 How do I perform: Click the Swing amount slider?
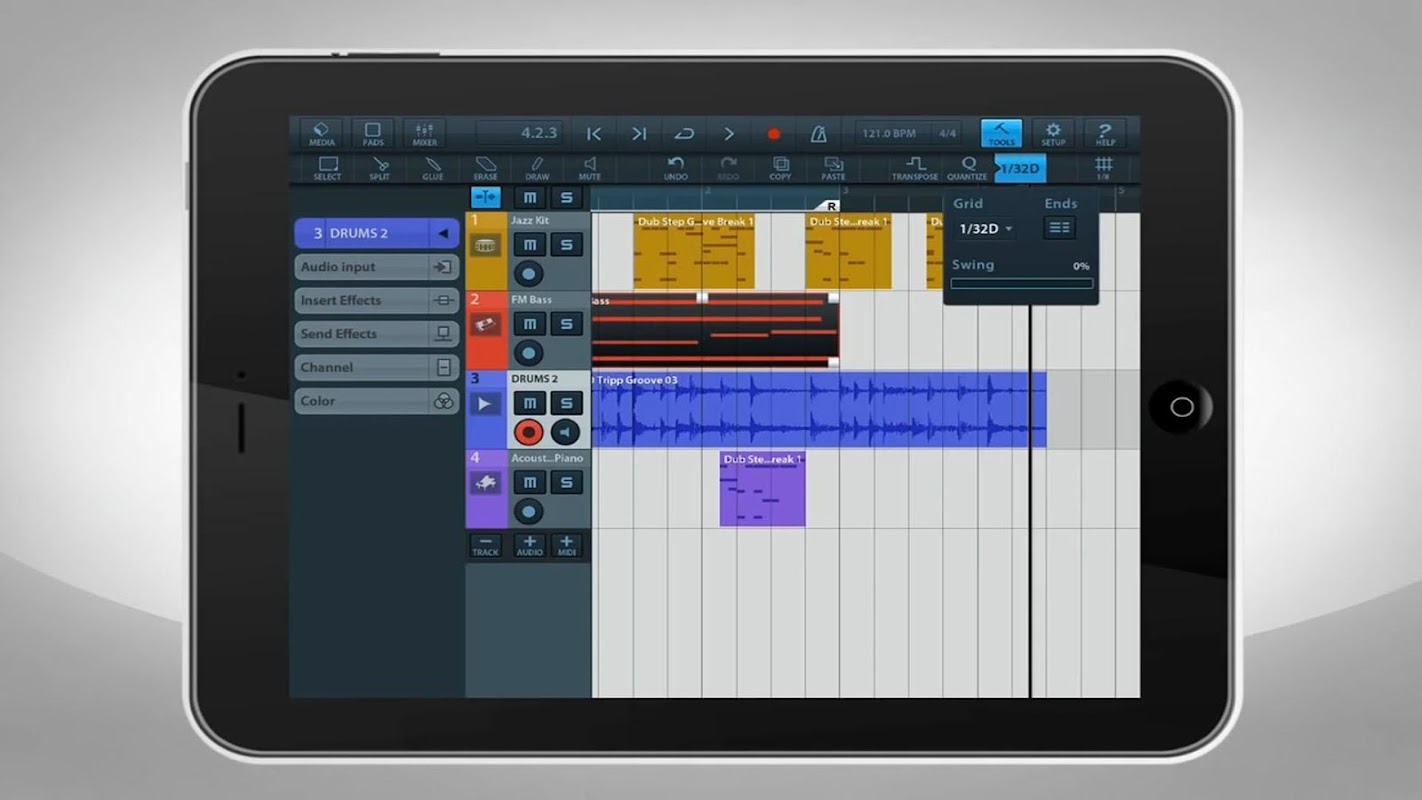tap(1021, 284)
